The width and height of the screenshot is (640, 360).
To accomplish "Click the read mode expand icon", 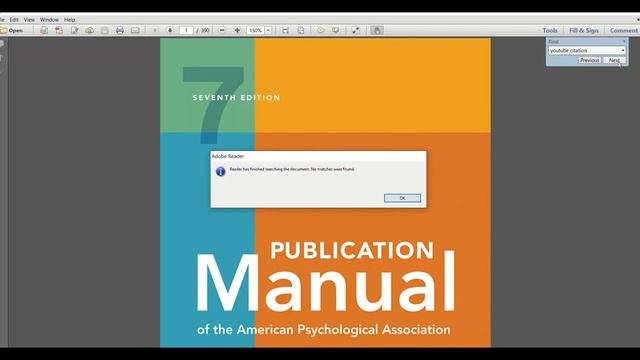I will [356, 31].
